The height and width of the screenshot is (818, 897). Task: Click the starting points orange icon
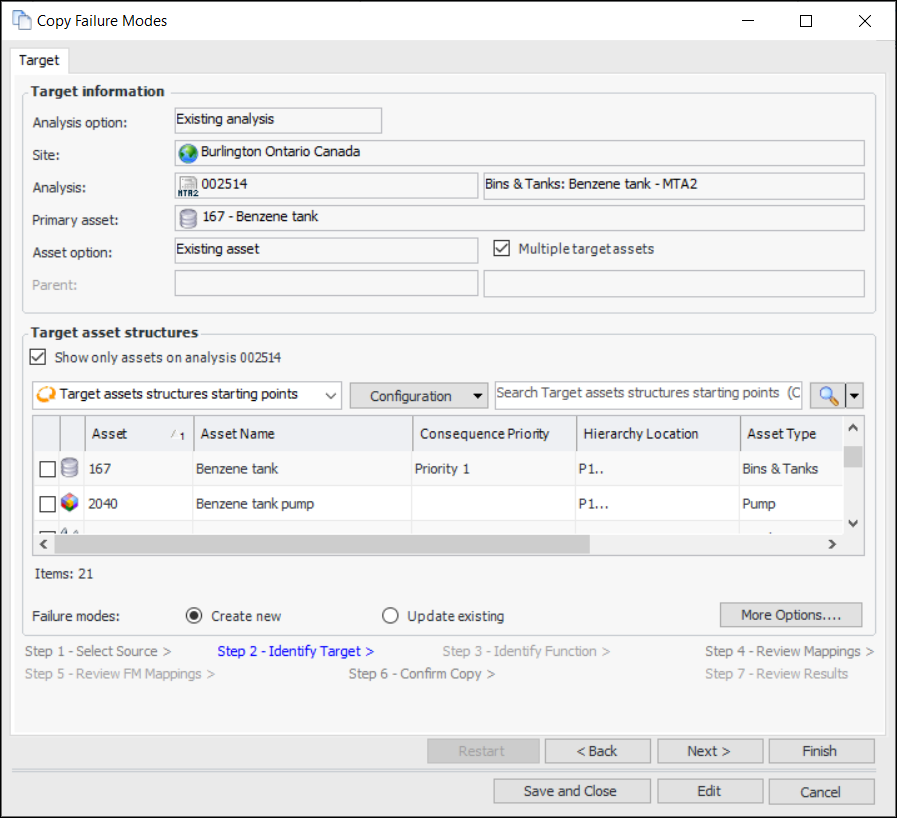pyautogui.click(x=46, y=395)
